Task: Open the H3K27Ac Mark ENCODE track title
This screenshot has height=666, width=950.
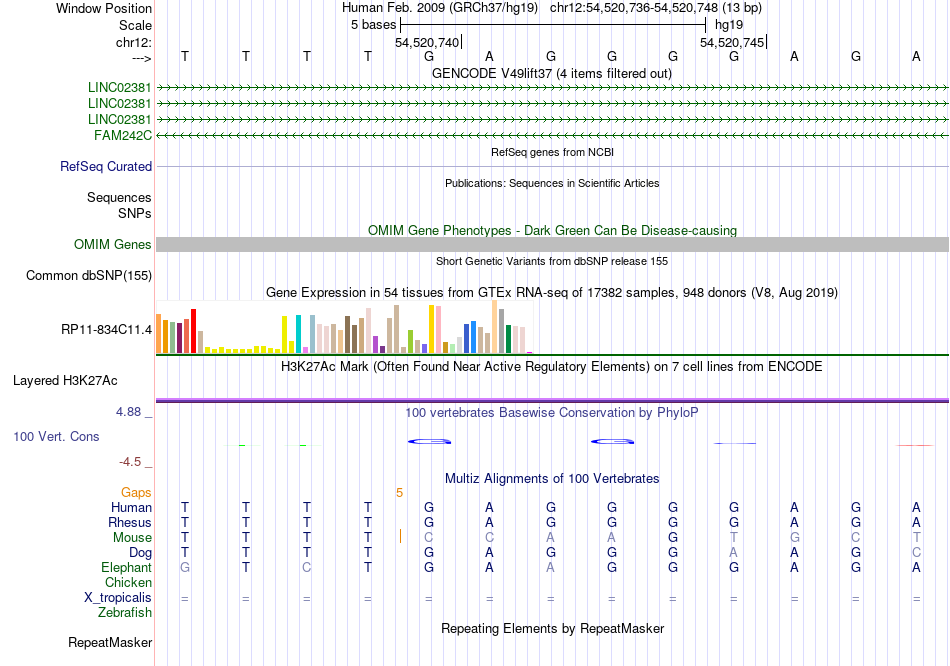Action: [x=552, y=367]
